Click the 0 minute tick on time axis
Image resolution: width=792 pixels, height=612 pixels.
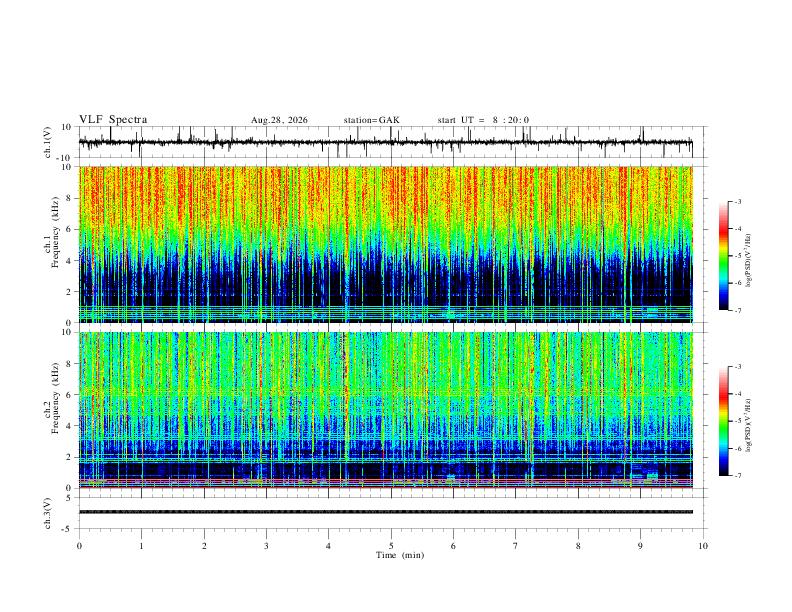click(x=79, y=546)
